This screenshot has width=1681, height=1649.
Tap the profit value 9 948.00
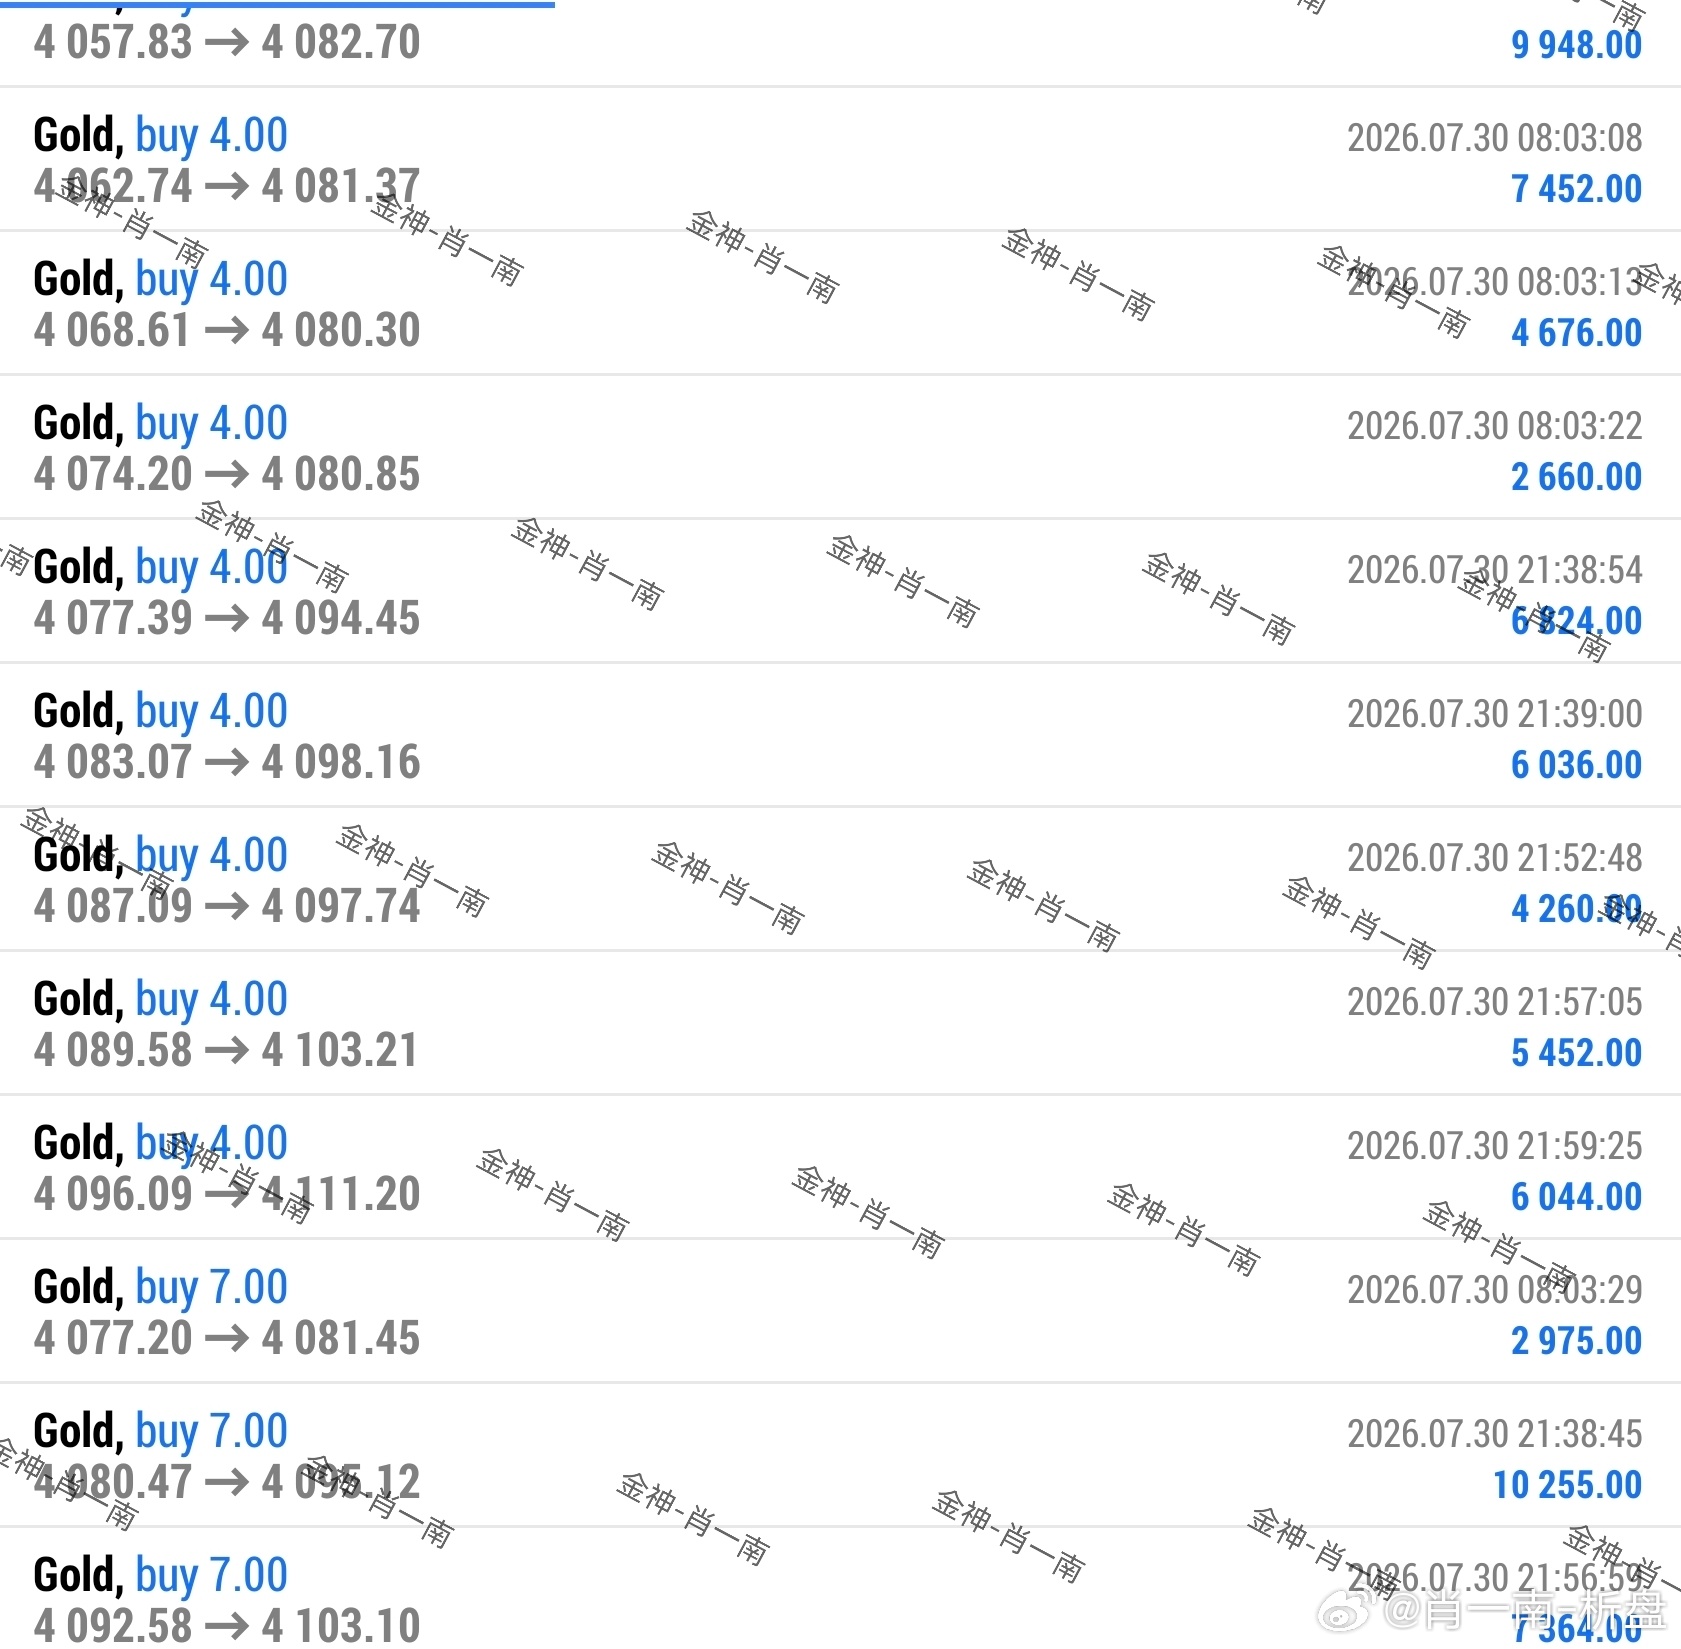click(1576, 45)
